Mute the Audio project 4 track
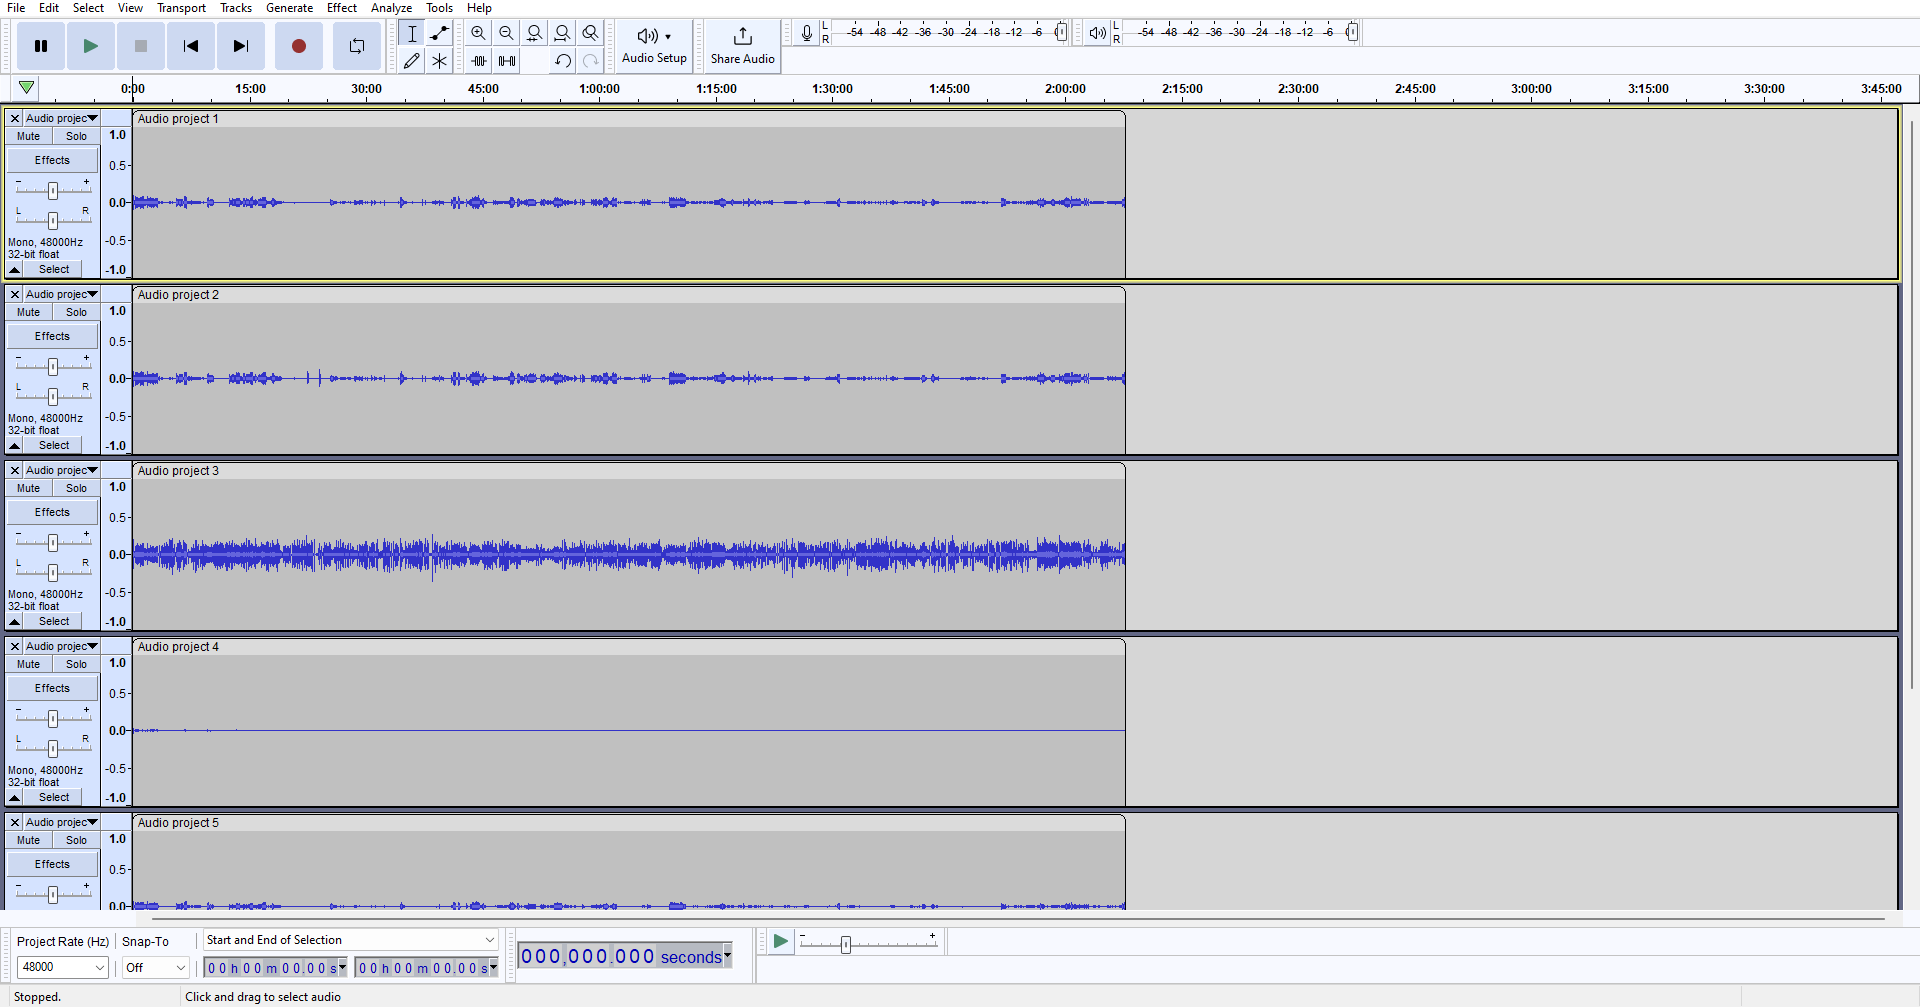Screen dimensions: 1920x1007 click(x=29, y=664)
